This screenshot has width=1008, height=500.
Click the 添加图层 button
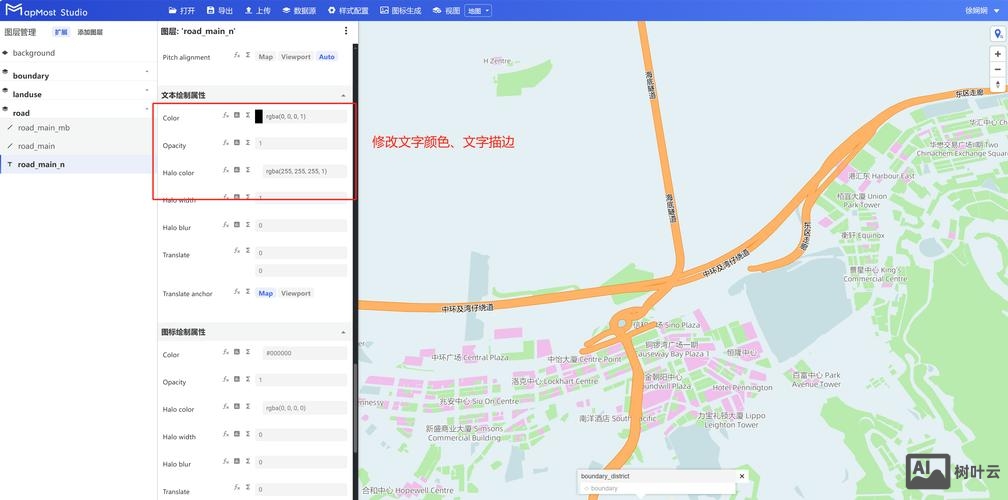90,32
